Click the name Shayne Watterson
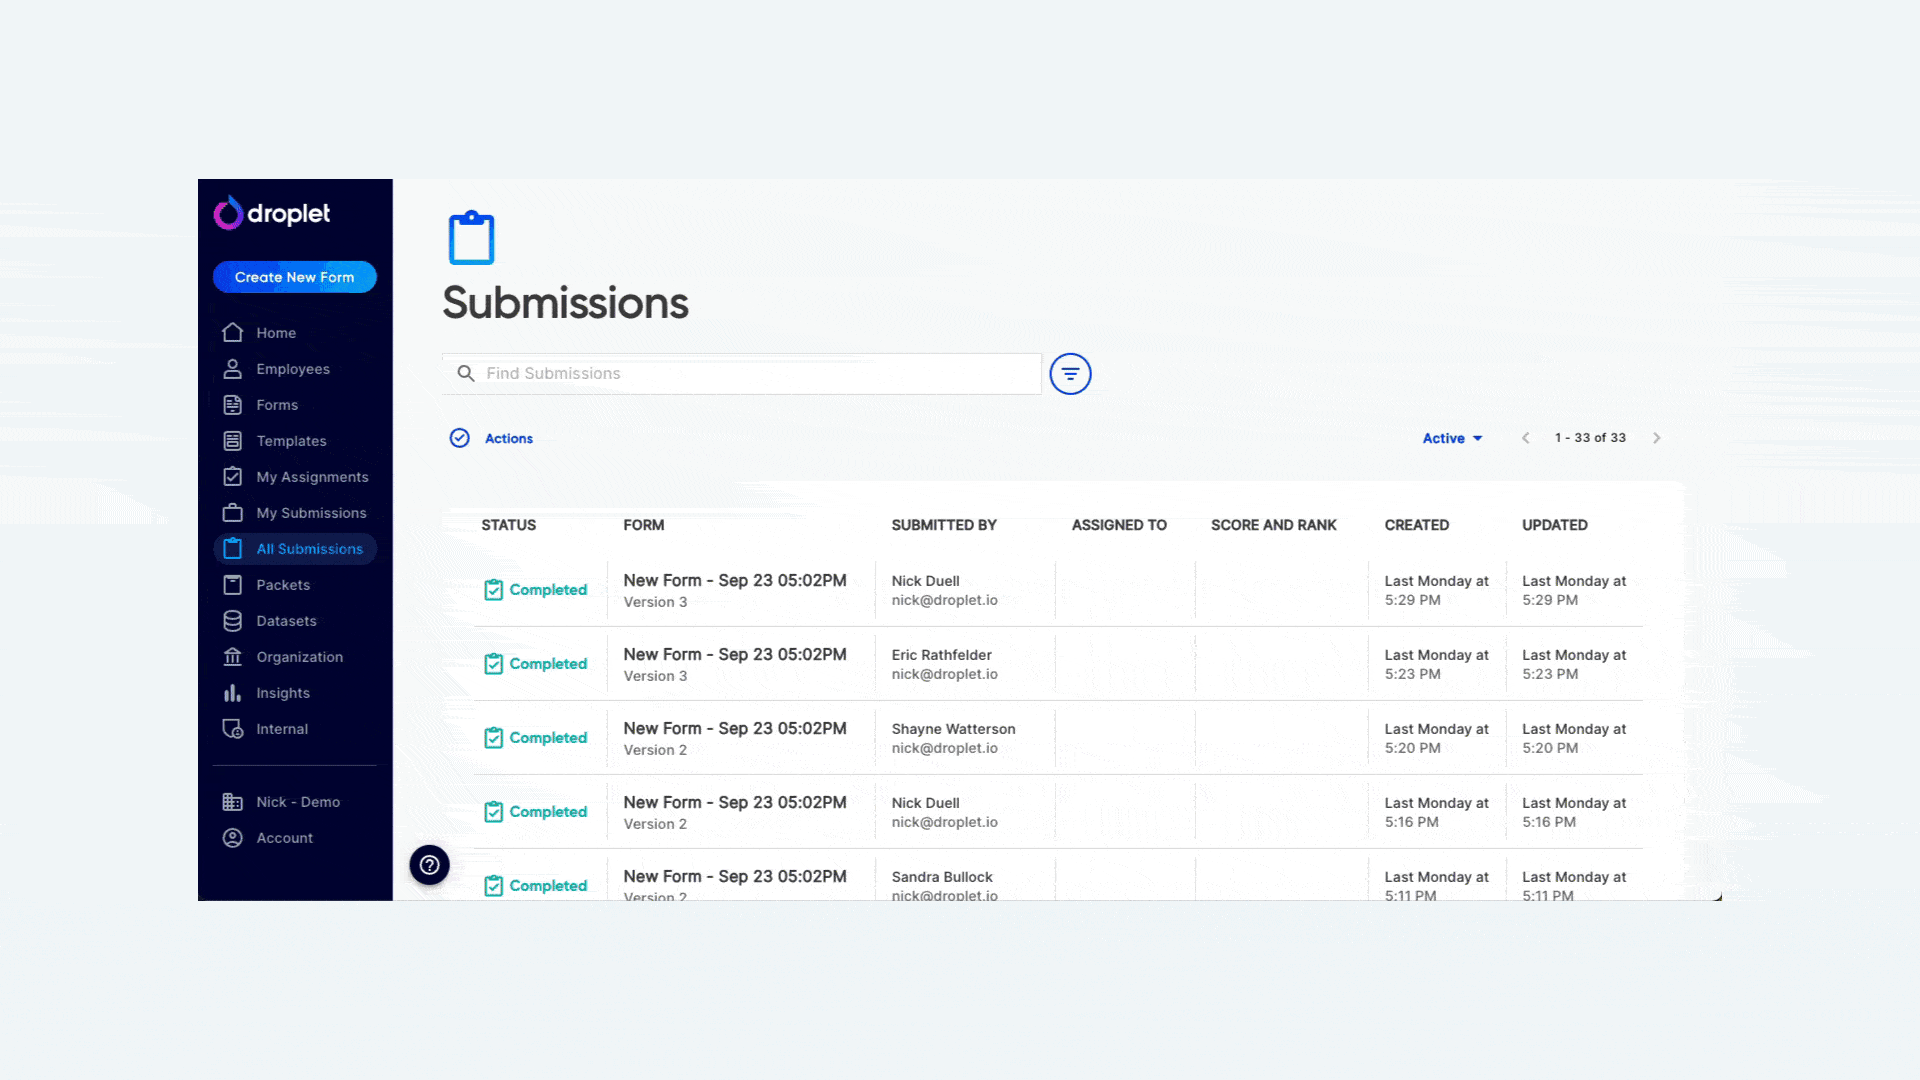The image size is (1920, 1080). [x=954, y=729]
